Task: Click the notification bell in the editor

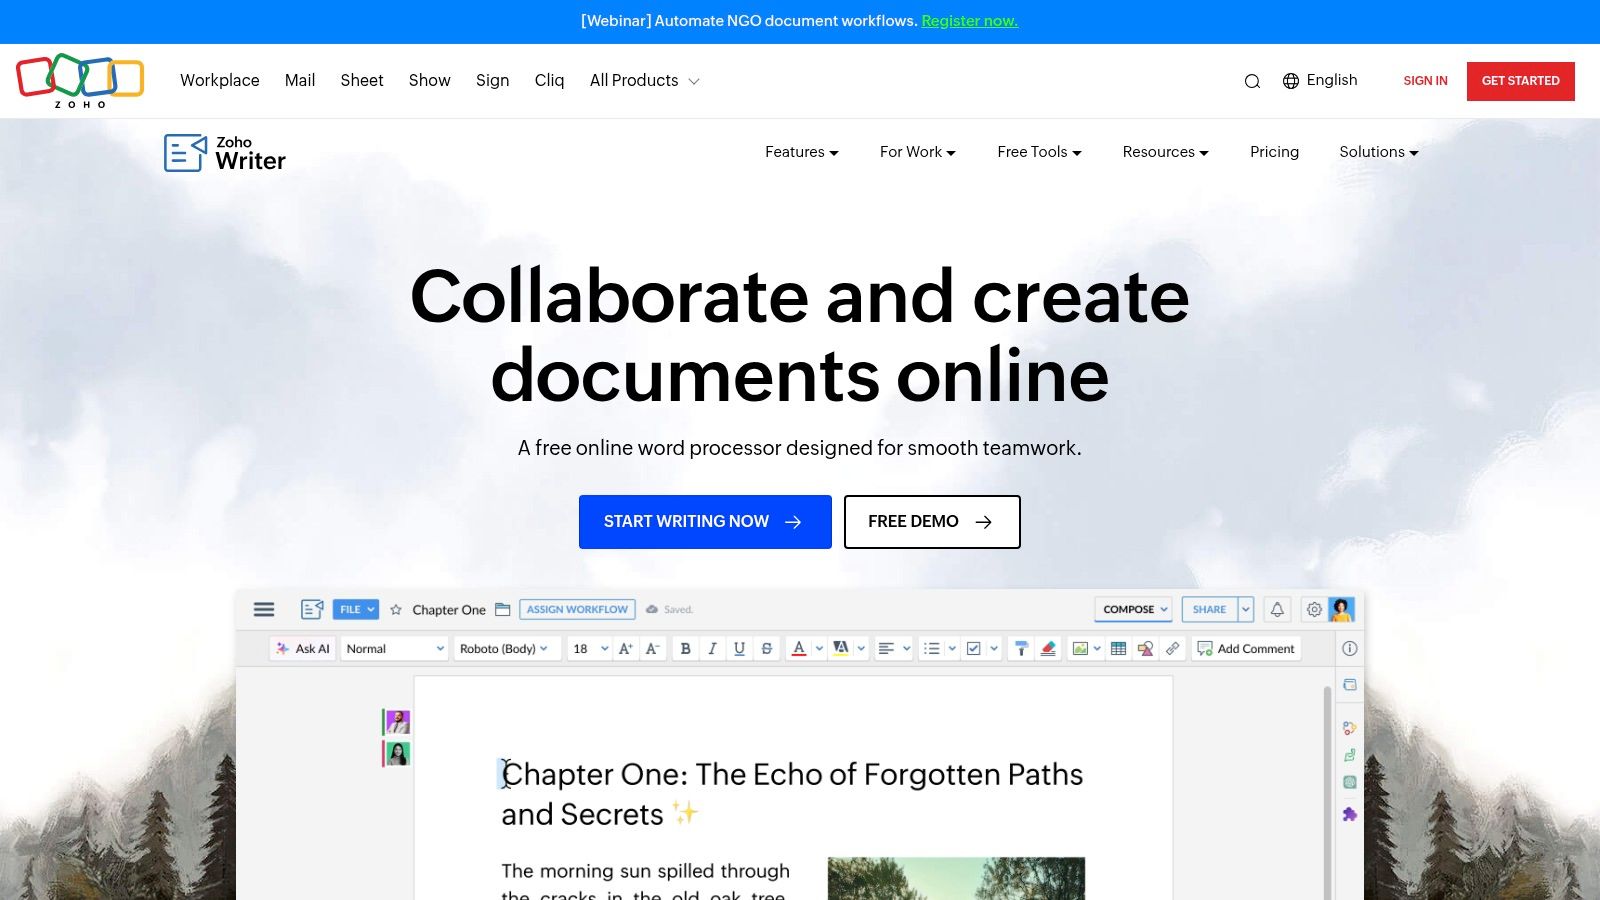Action: [x=1277, y=609]
